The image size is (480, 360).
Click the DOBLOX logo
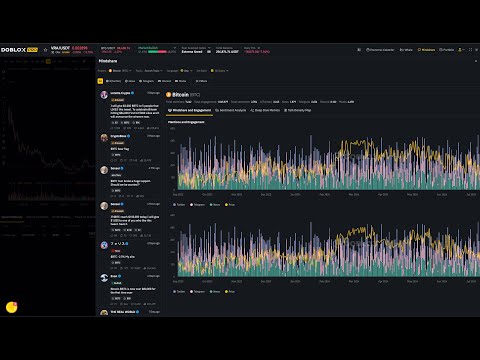[19, 50]
